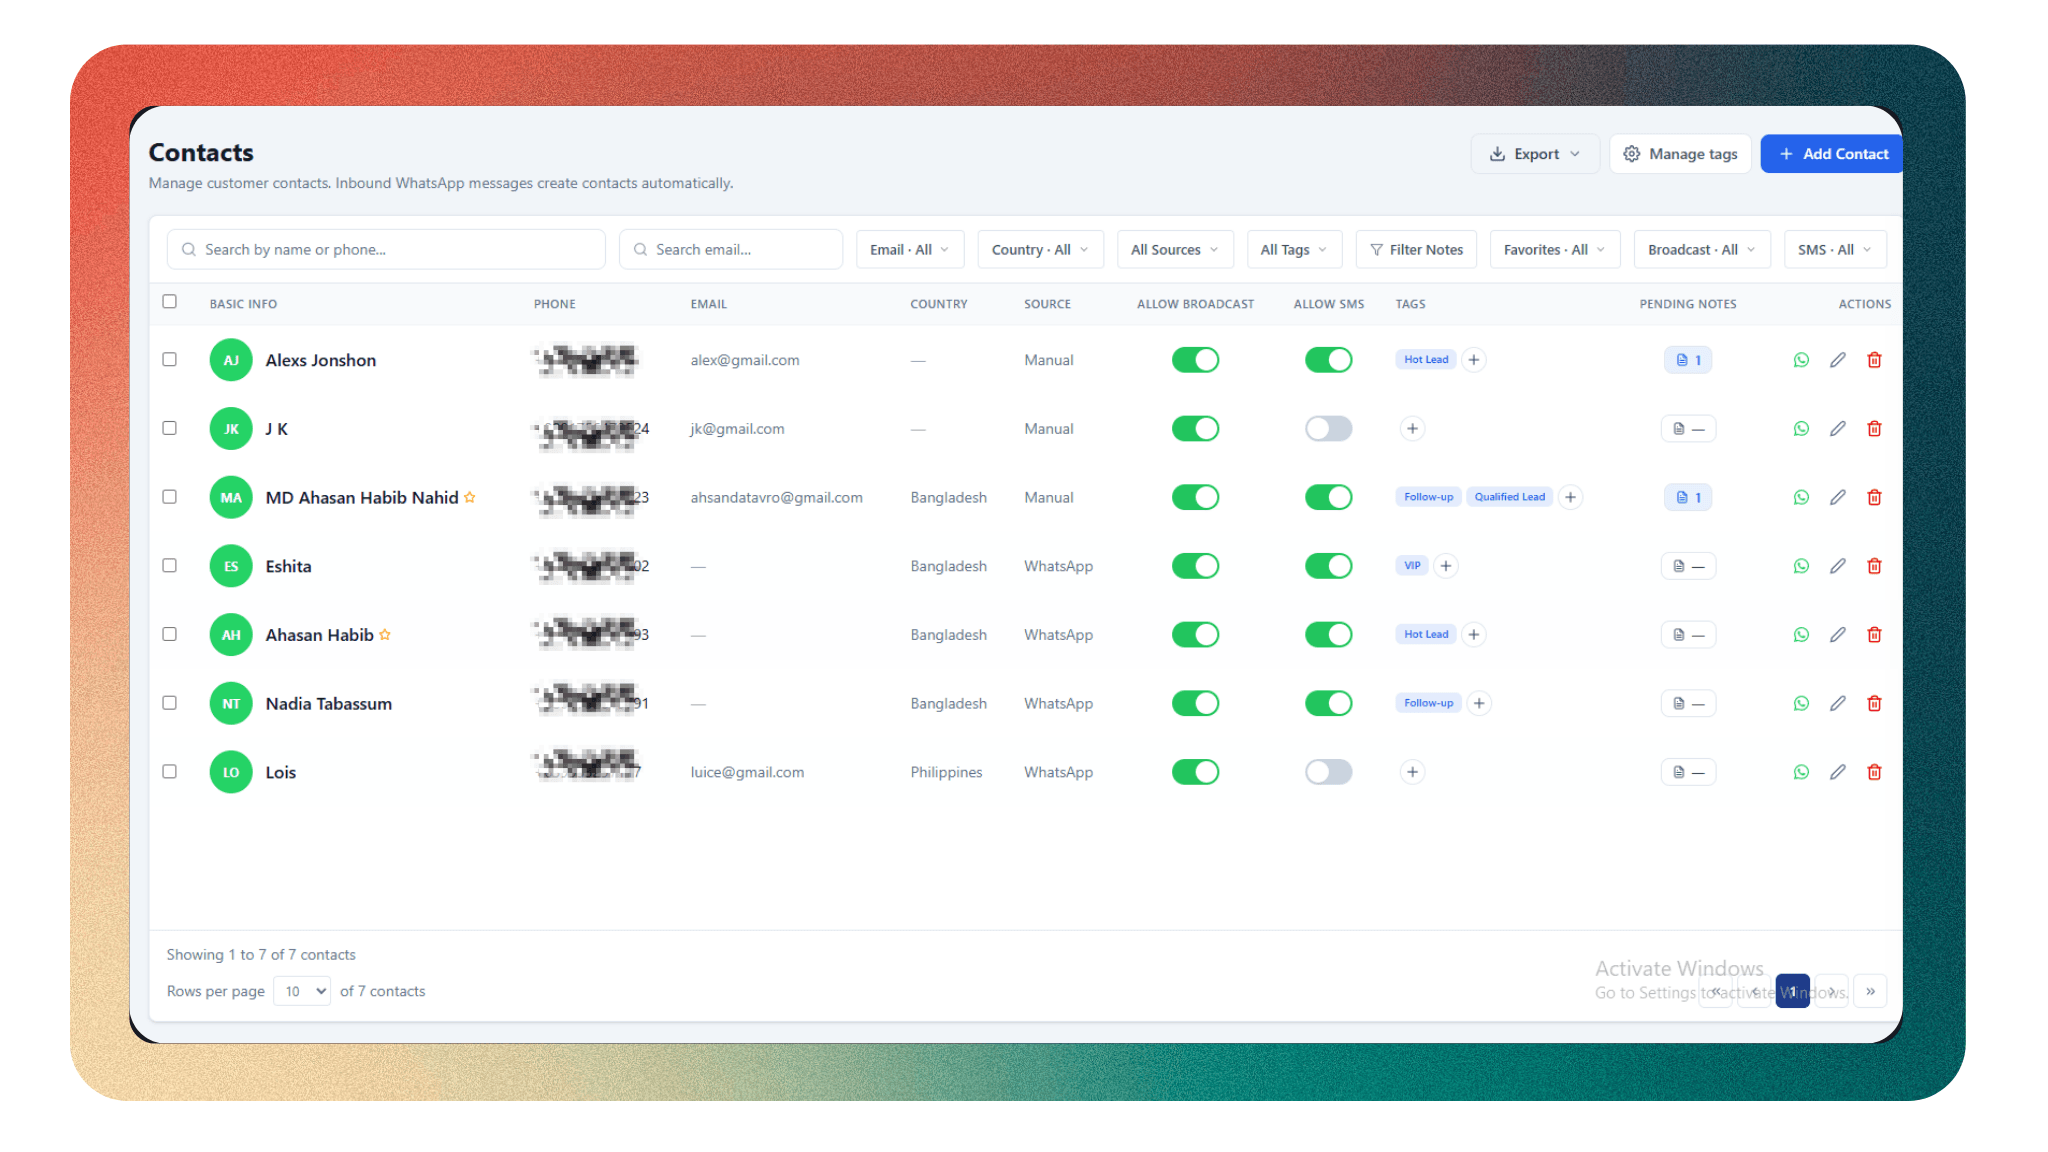Toggle favorite star next to Ahasan Habib
This screenshot has width=2048, height=1152.
tap(385, 635)
